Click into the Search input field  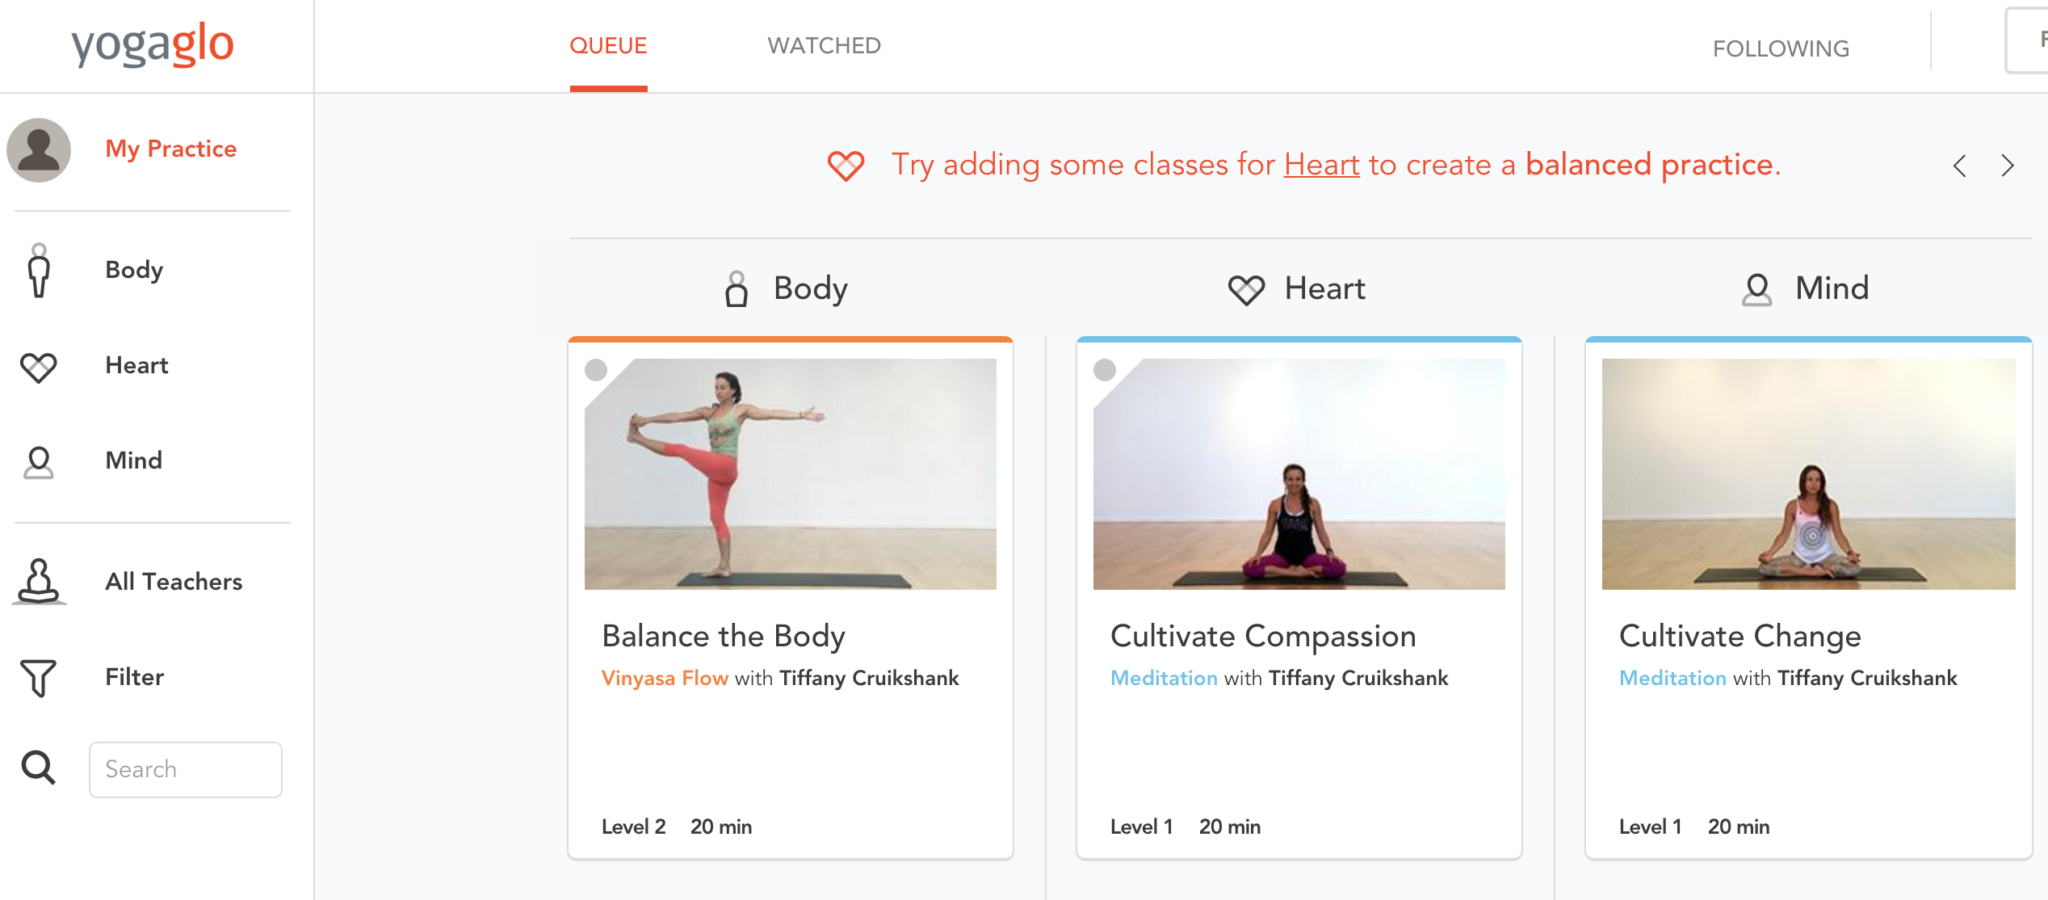coord(186,769)
